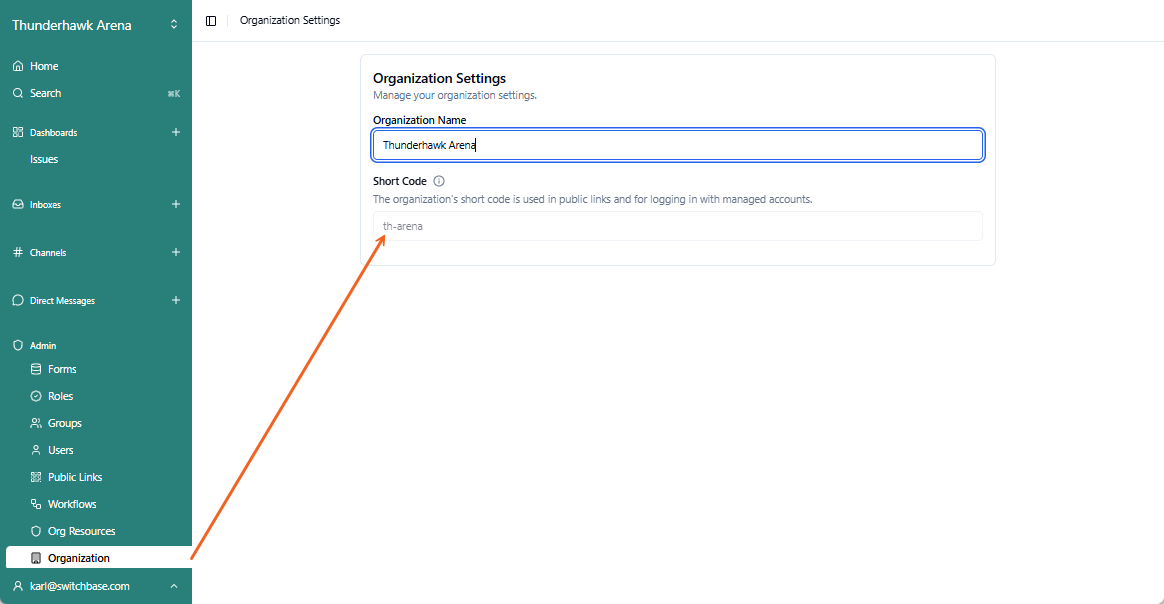1164x604 pixels.
Task: Create a new inbox using plus icon
Action: point(176,204)
